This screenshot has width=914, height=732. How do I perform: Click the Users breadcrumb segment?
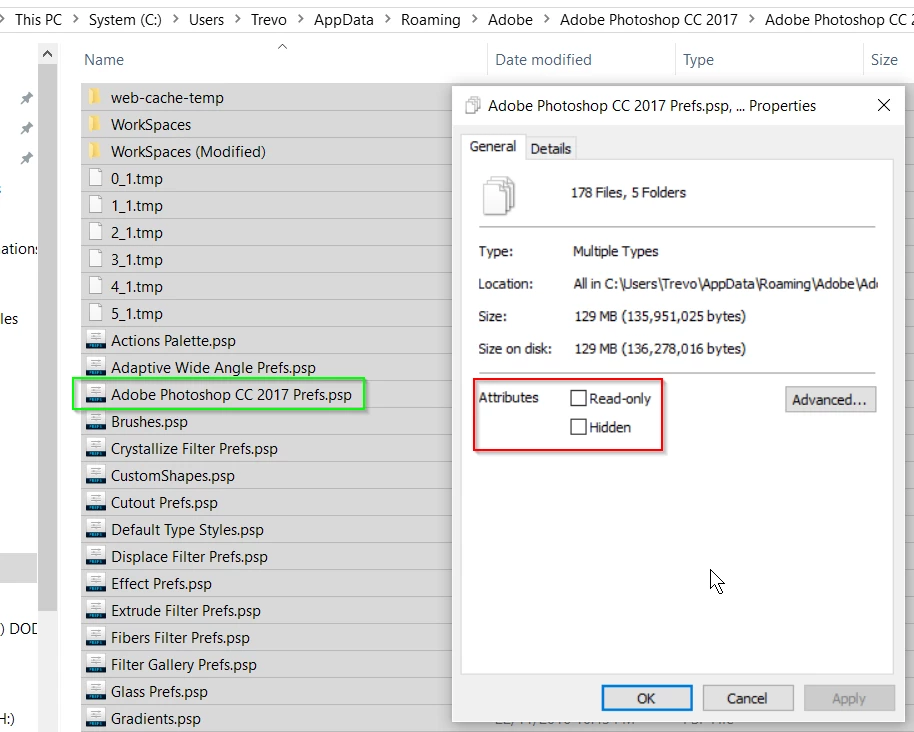pyautogui.click(x=206, y=19)
